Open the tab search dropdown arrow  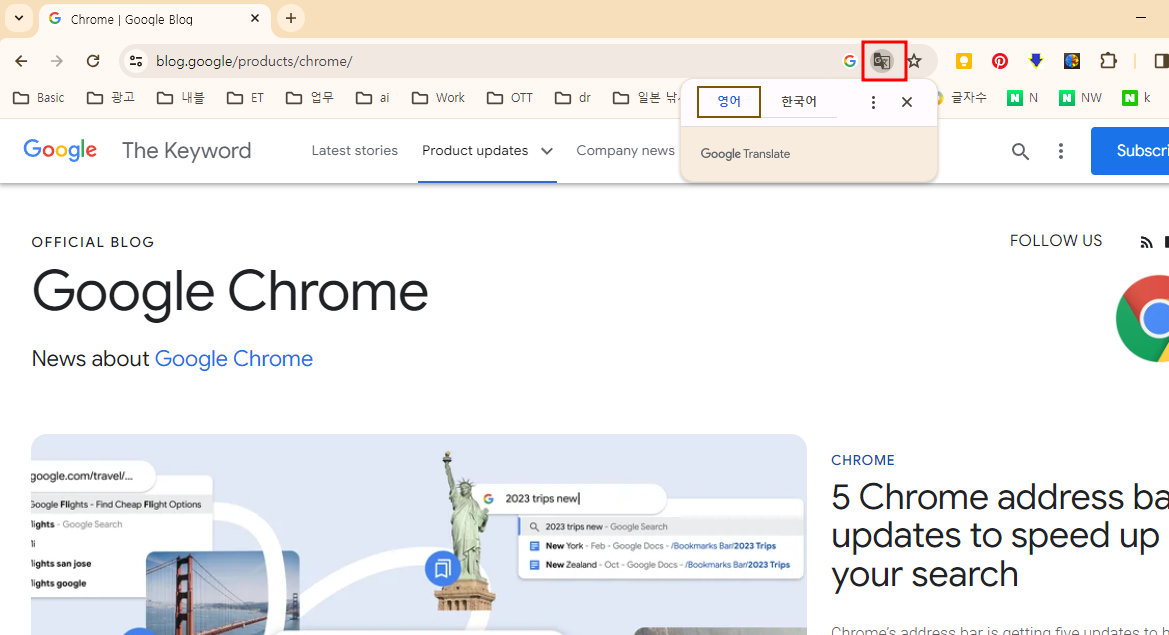pos(19,18)
